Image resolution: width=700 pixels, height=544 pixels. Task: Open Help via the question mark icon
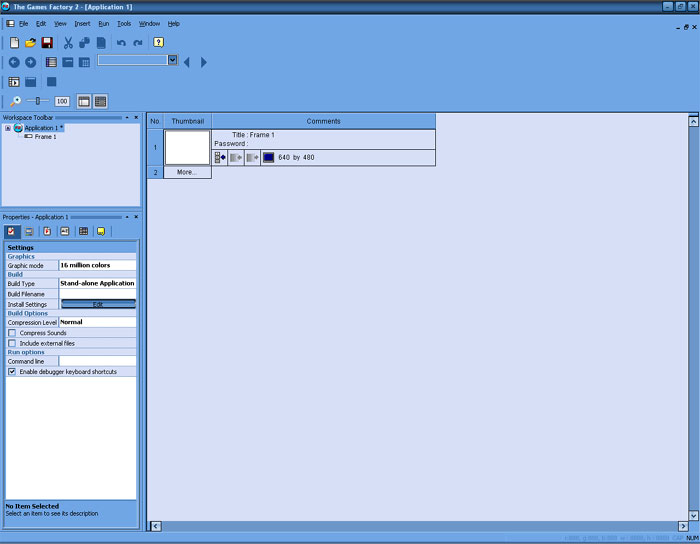pos(158,42)
